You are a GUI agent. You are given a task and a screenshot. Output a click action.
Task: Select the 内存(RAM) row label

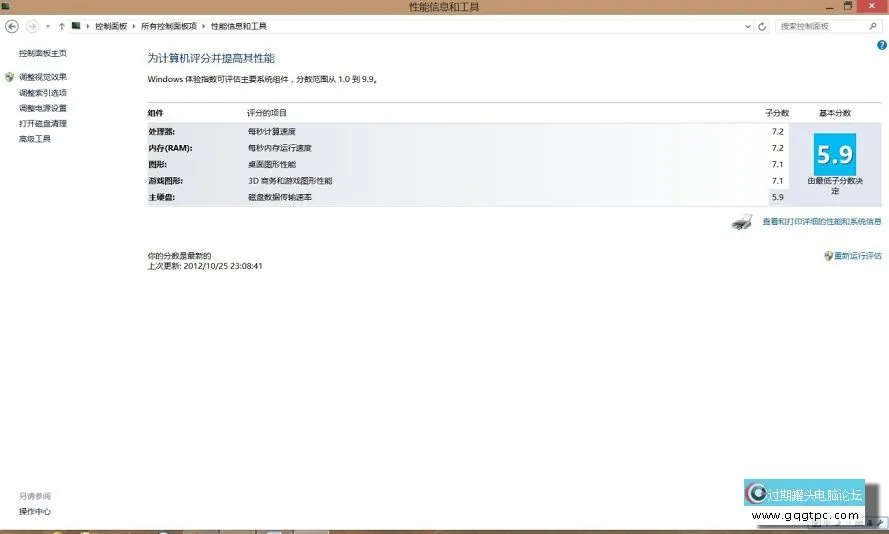pos(170,148)
